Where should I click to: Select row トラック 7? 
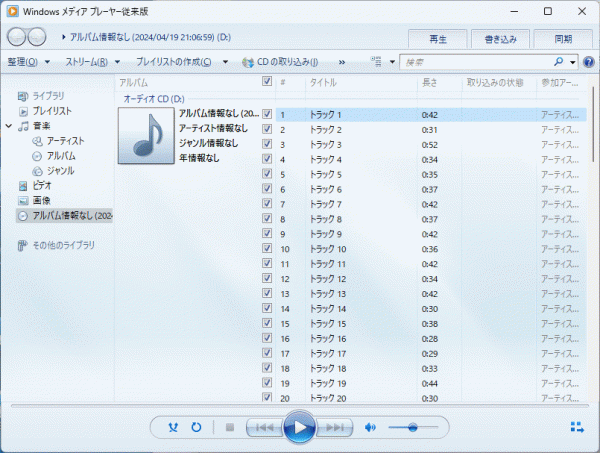pyautogui.click(x=431, y=204)
